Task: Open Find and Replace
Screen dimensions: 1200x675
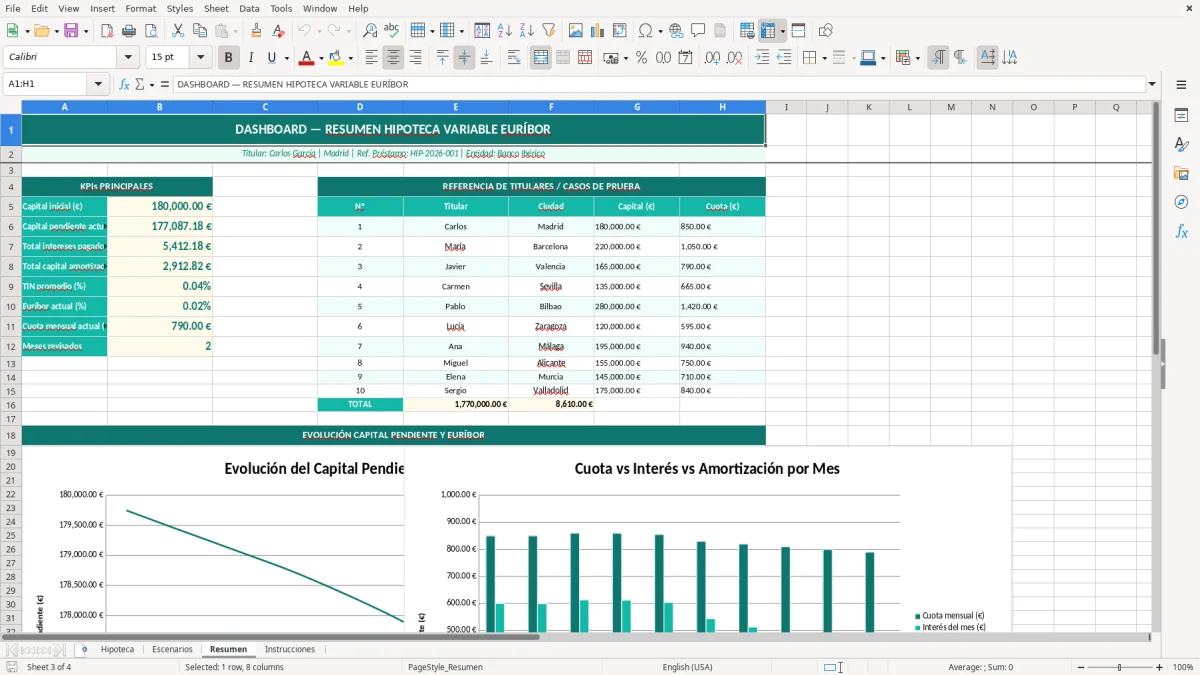Action: pyautogui.click(x=370, y=31)
